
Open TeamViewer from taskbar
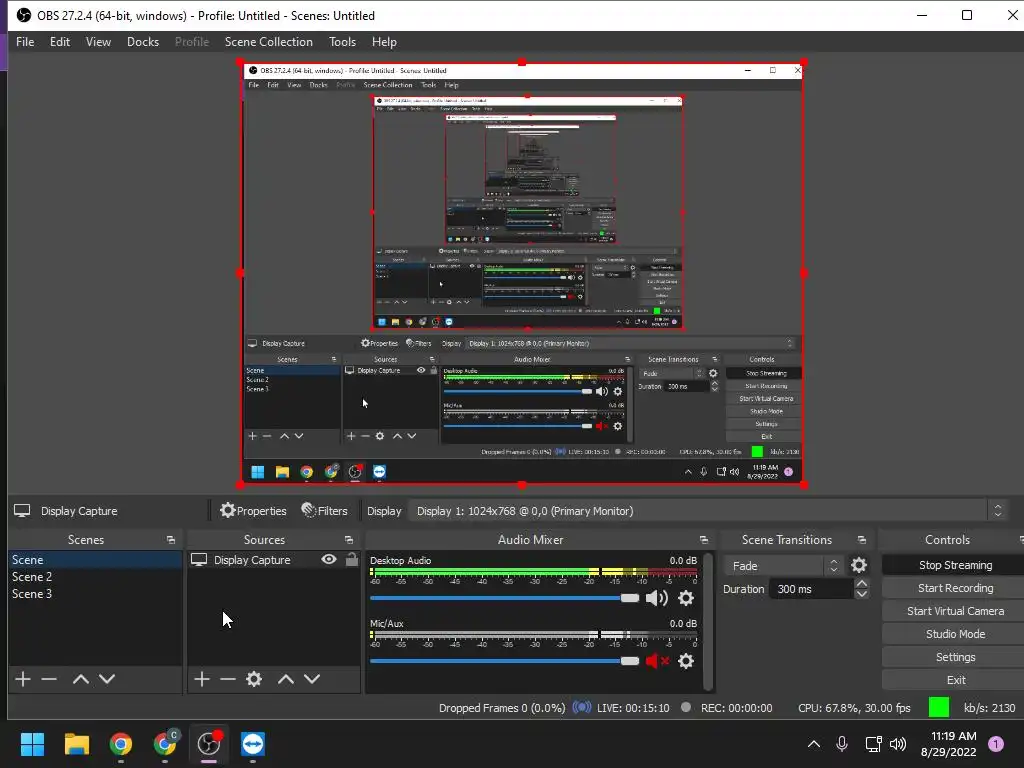pos(253,744)
